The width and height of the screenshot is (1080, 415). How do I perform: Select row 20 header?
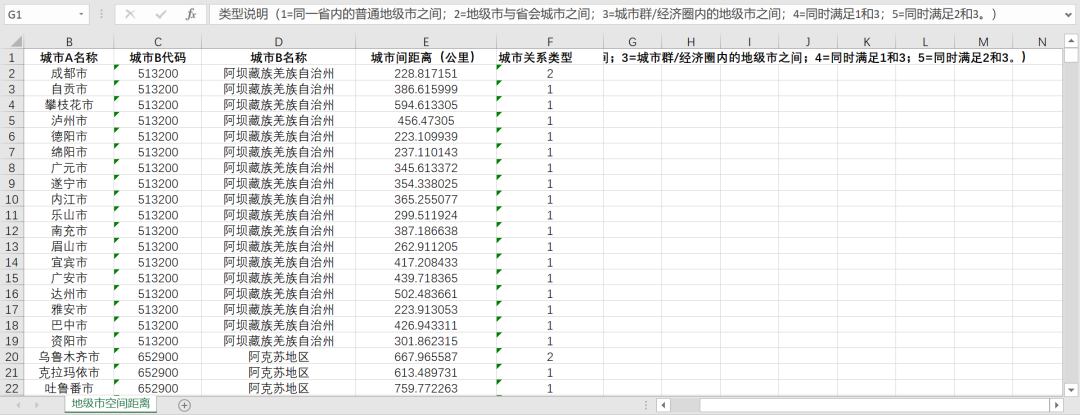(x=12, y=357)
